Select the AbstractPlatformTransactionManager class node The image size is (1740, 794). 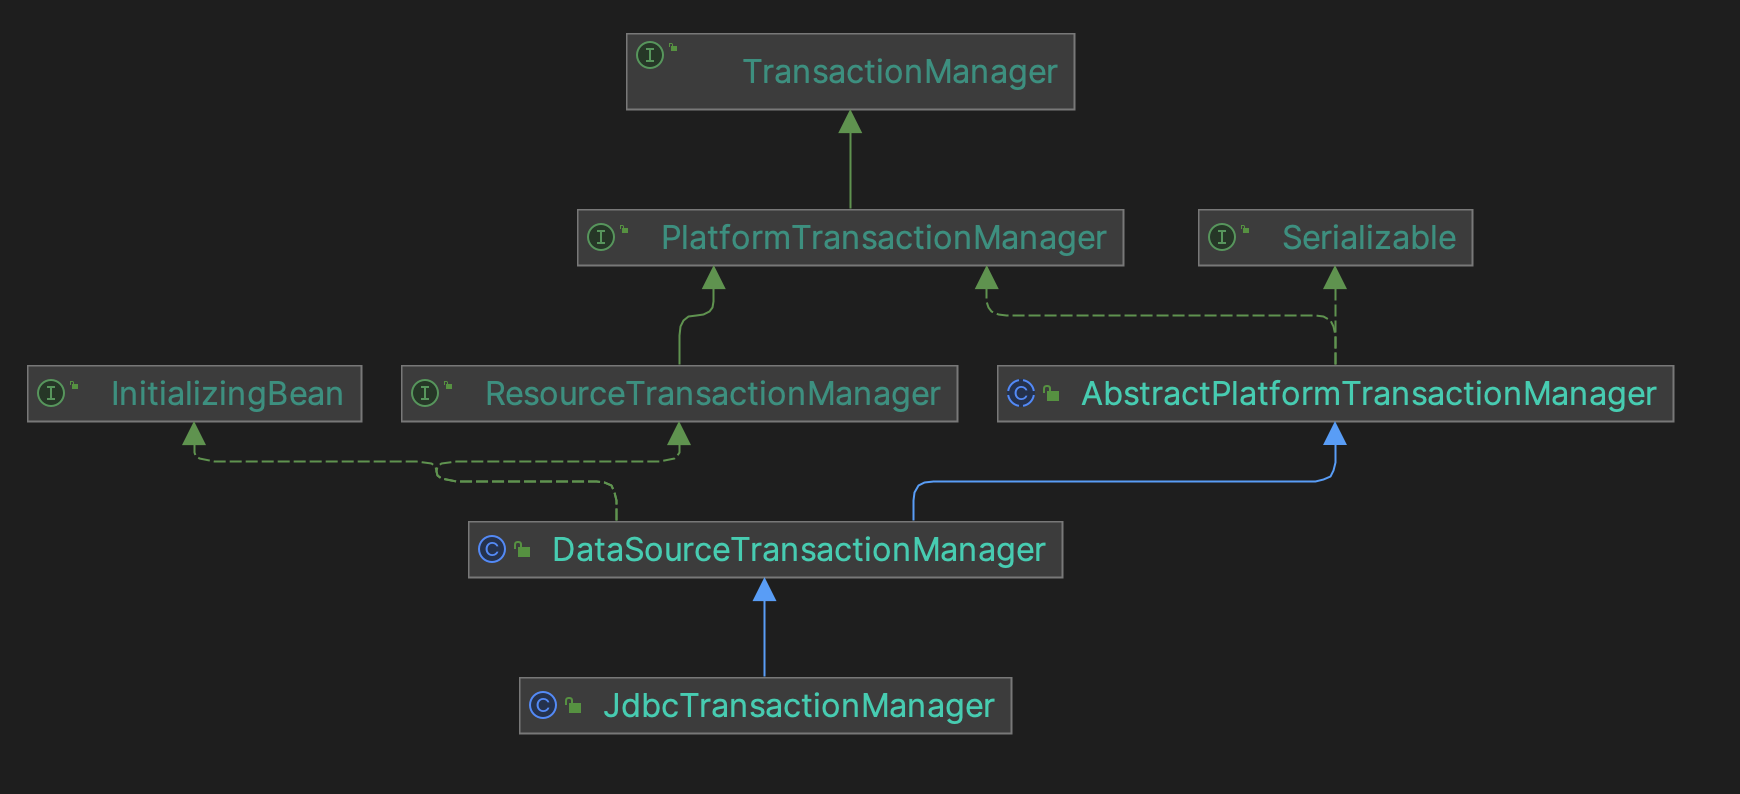[x=1368, y=394]
